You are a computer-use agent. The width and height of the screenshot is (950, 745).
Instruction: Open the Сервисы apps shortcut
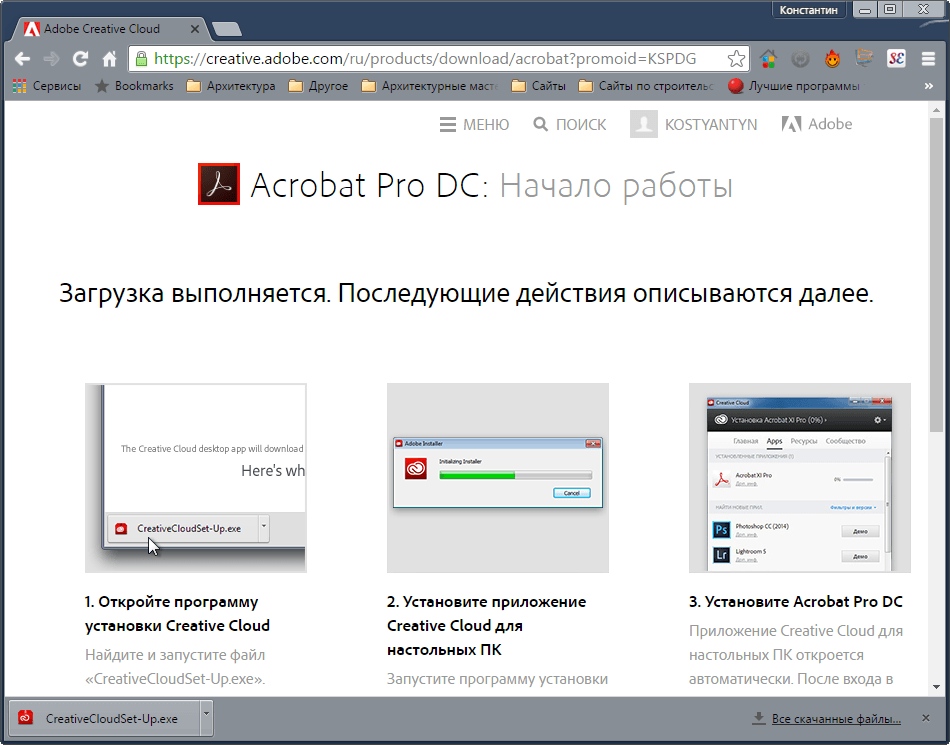click(47, 86)
